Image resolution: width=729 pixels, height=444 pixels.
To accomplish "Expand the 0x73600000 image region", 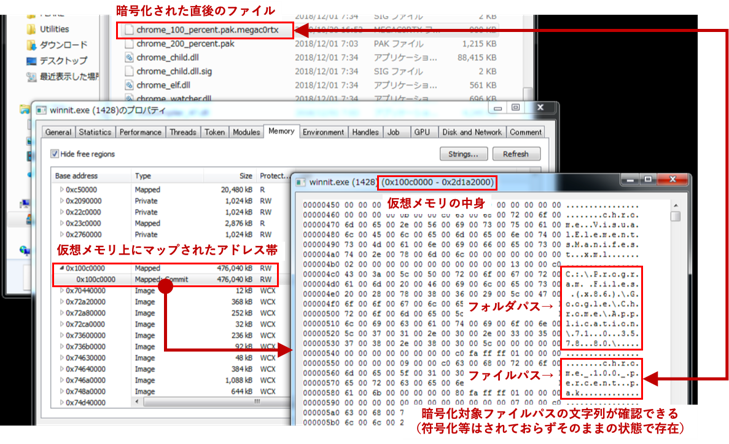I will 61,335.
